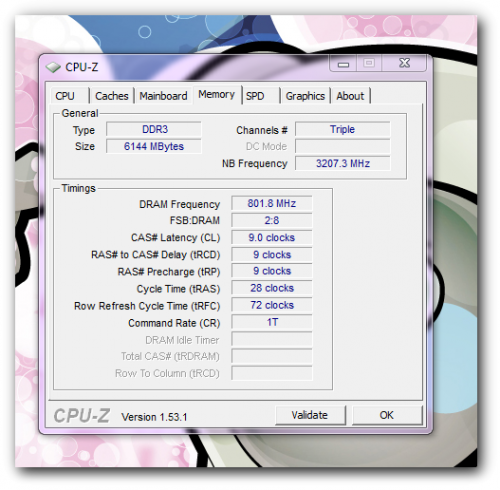Click the 2:8 FSB:DRAM ratio value
The height and width of the screenshot is (490, 500).
(x=272, y=220)
